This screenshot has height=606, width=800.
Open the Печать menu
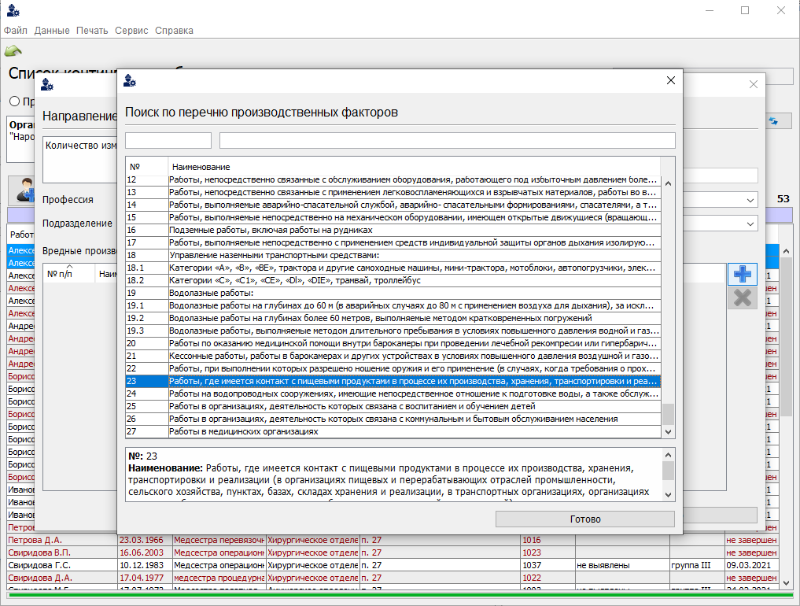(92, 31)
